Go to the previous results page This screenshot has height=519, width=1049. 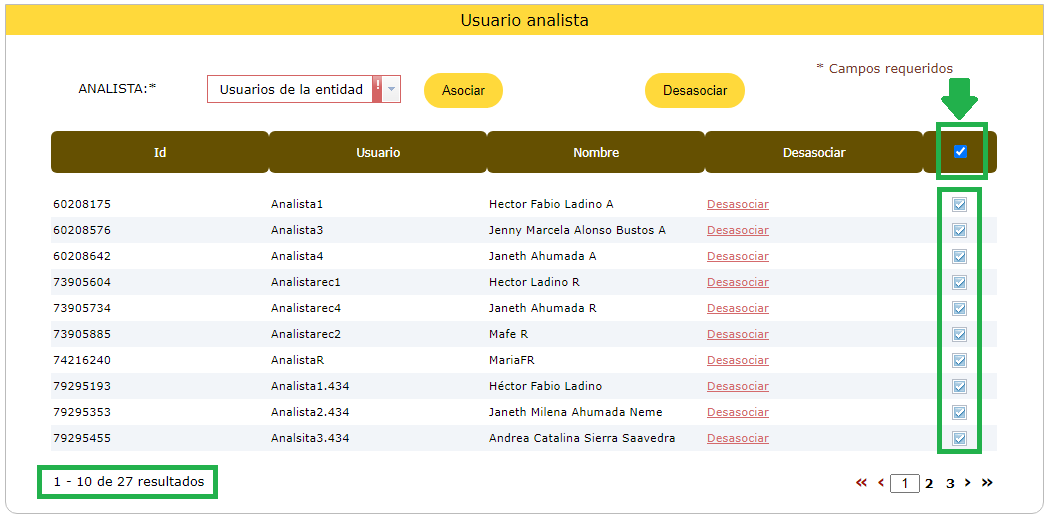[x=881, y=483]
